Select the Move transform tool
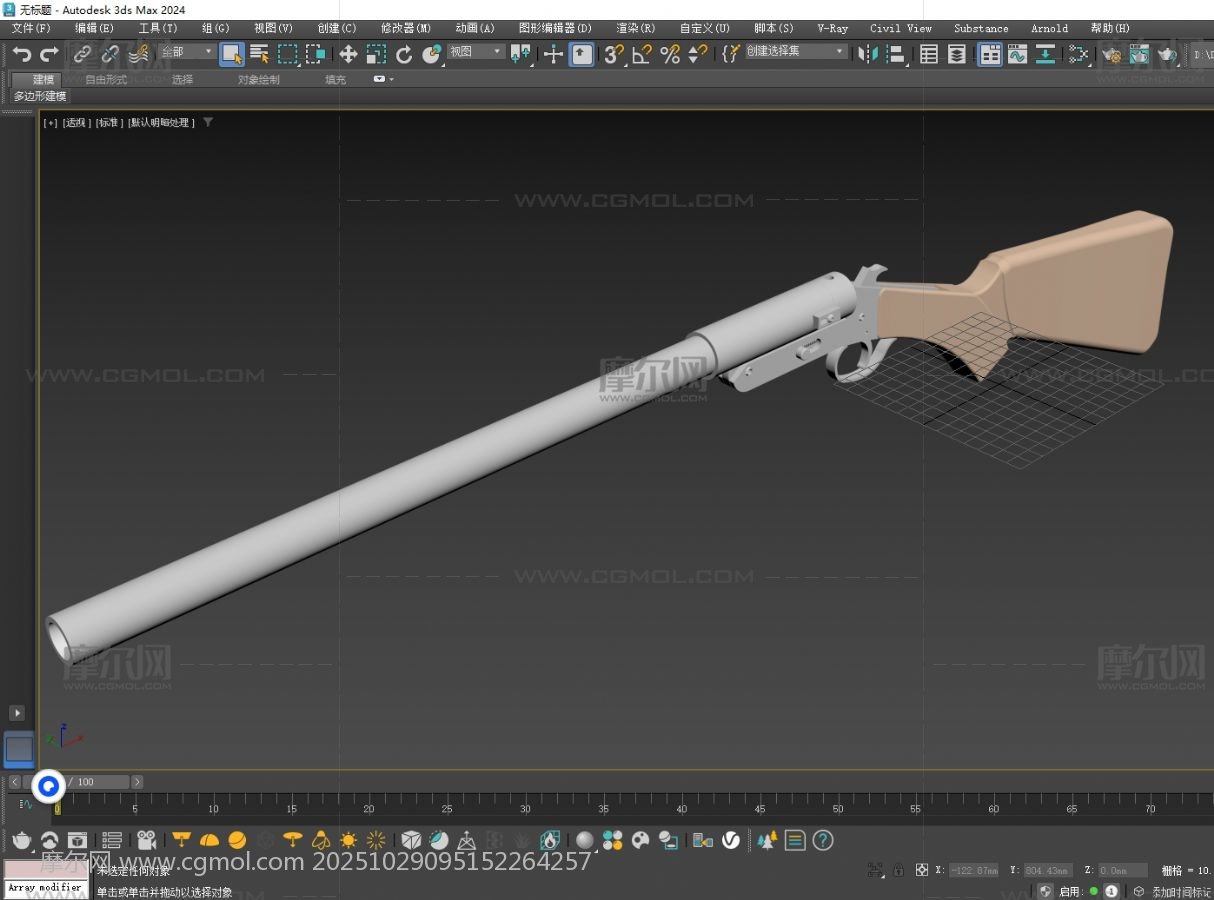This screenshot has width=1214, height=900. click(348, 55)
